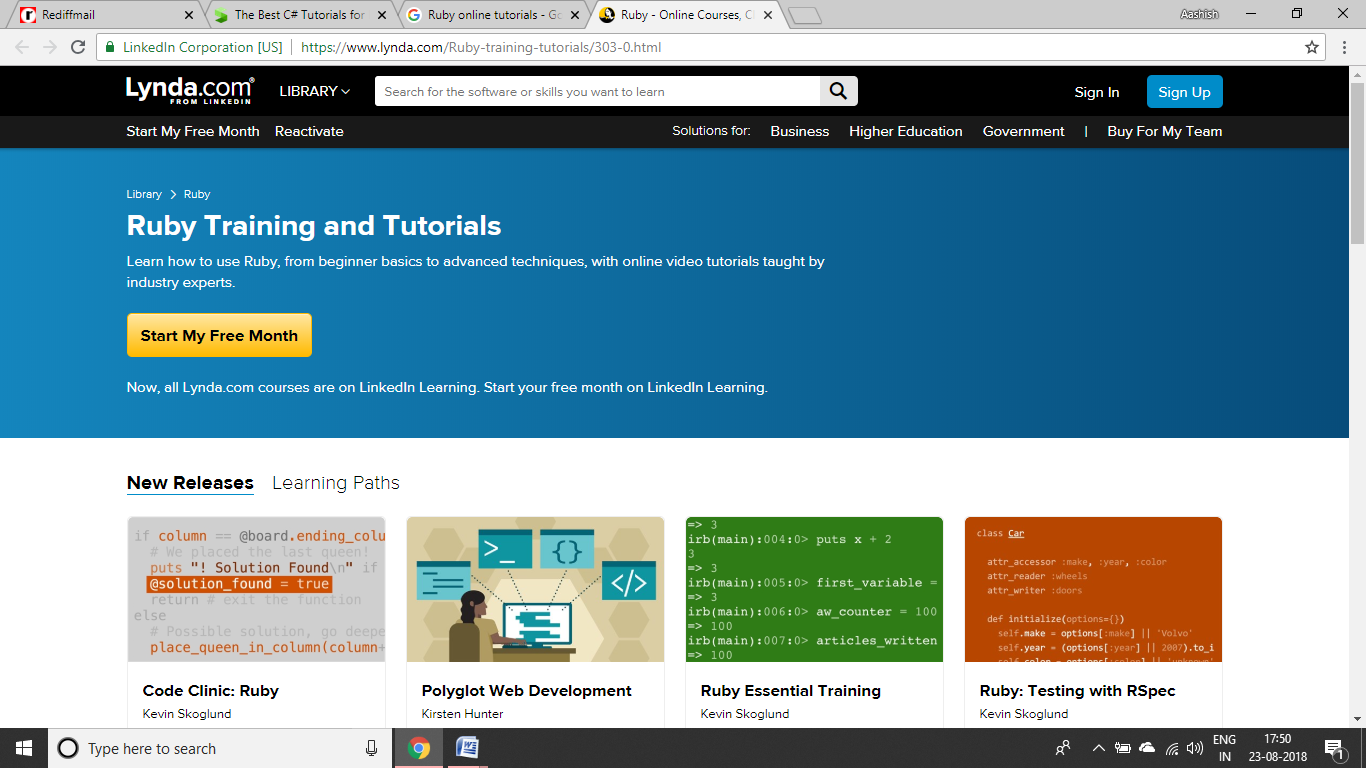Open the Code Clinic: Ruby thumbnail
This screenshot has height=768, width=1366.
coord(256,589)
